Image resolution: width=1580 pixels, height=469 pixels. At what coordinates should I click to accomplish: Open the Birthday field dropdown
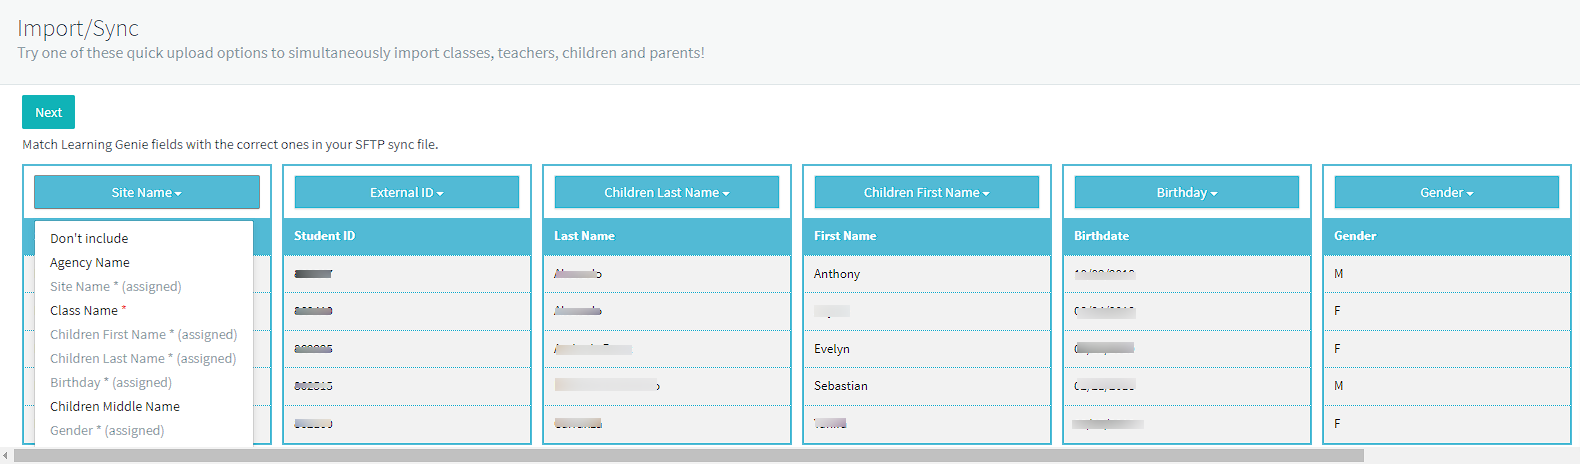pos(1187,192)
